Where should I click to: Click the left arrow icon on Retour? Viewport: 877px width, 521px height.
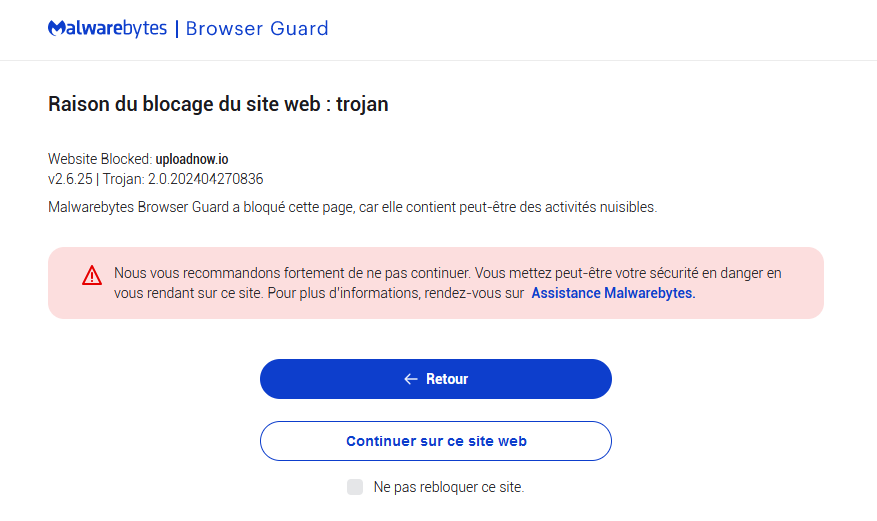point(410,379)
